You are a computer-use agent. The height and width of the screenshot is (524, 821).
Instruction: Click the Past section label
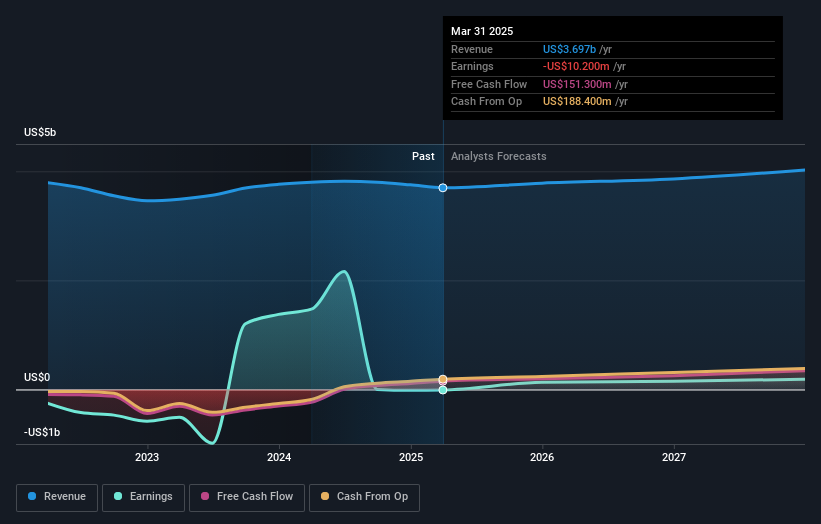coord(423,157)
